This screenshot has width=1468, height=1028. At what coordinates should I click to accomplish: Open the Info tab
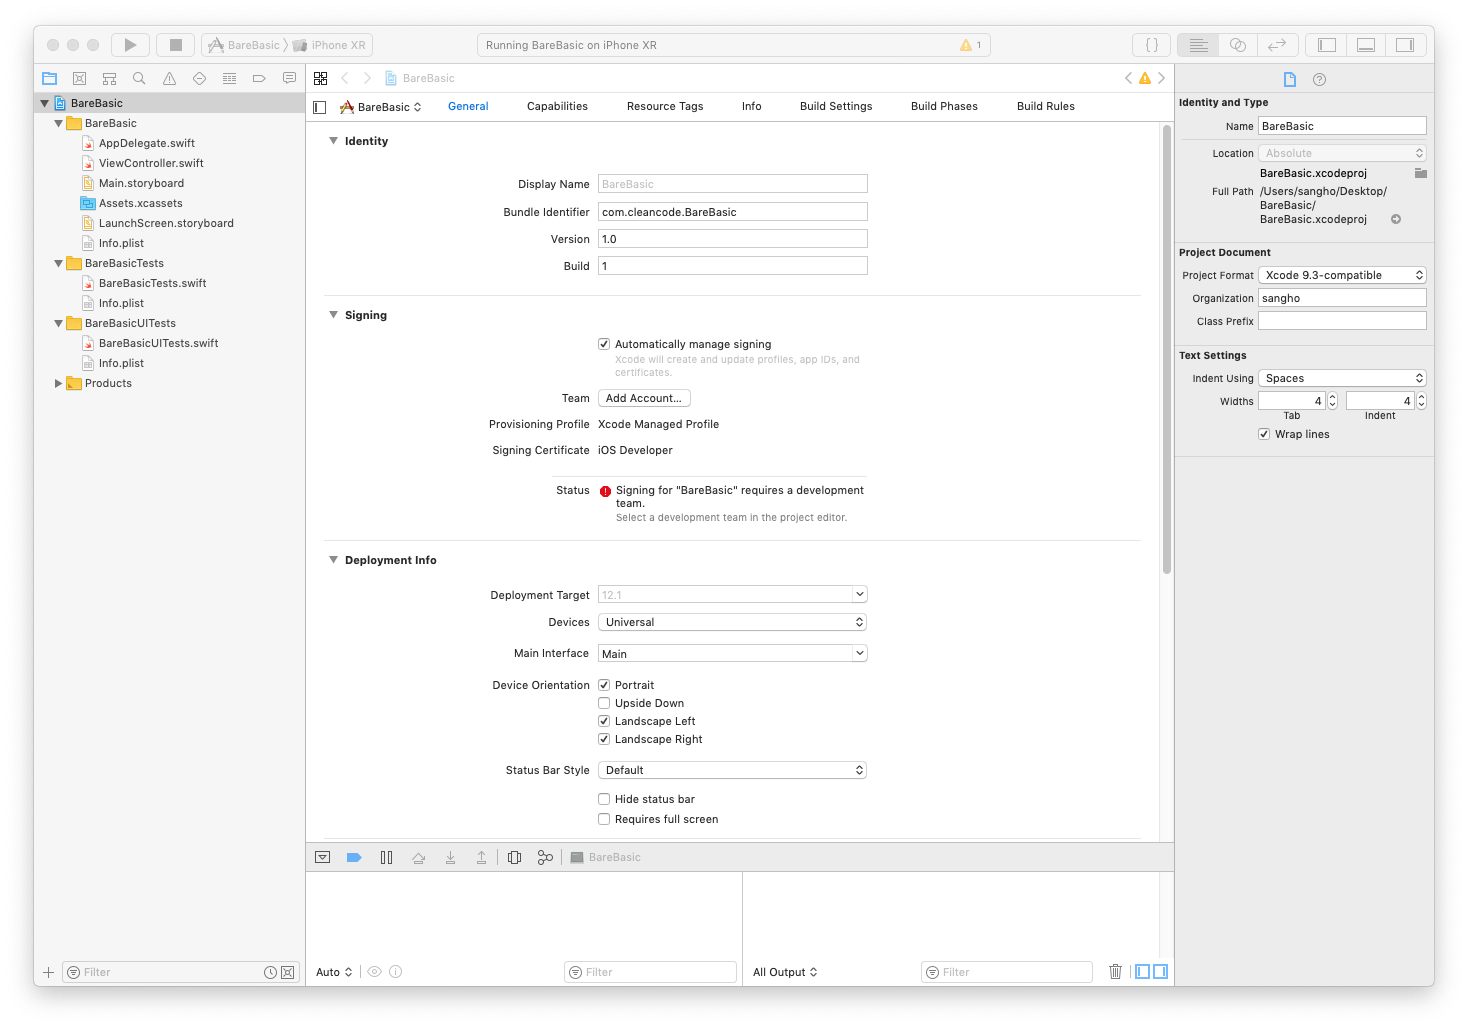(752, 106)
